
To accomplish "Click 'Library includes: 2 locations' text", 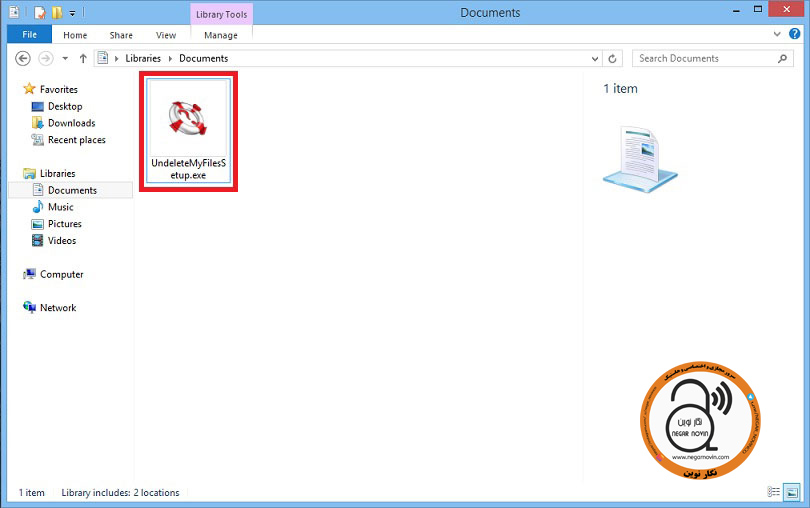I will pyautogui.click(x=120, y=493).
